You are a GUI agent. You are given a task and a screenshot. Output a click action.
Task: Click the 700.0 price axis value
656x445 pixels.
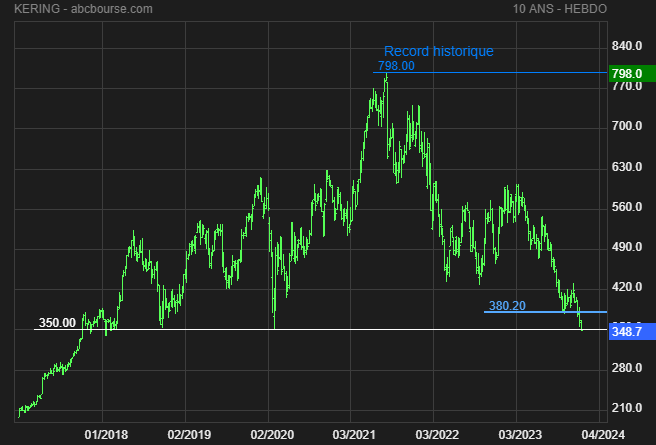(x=627, y=126)
